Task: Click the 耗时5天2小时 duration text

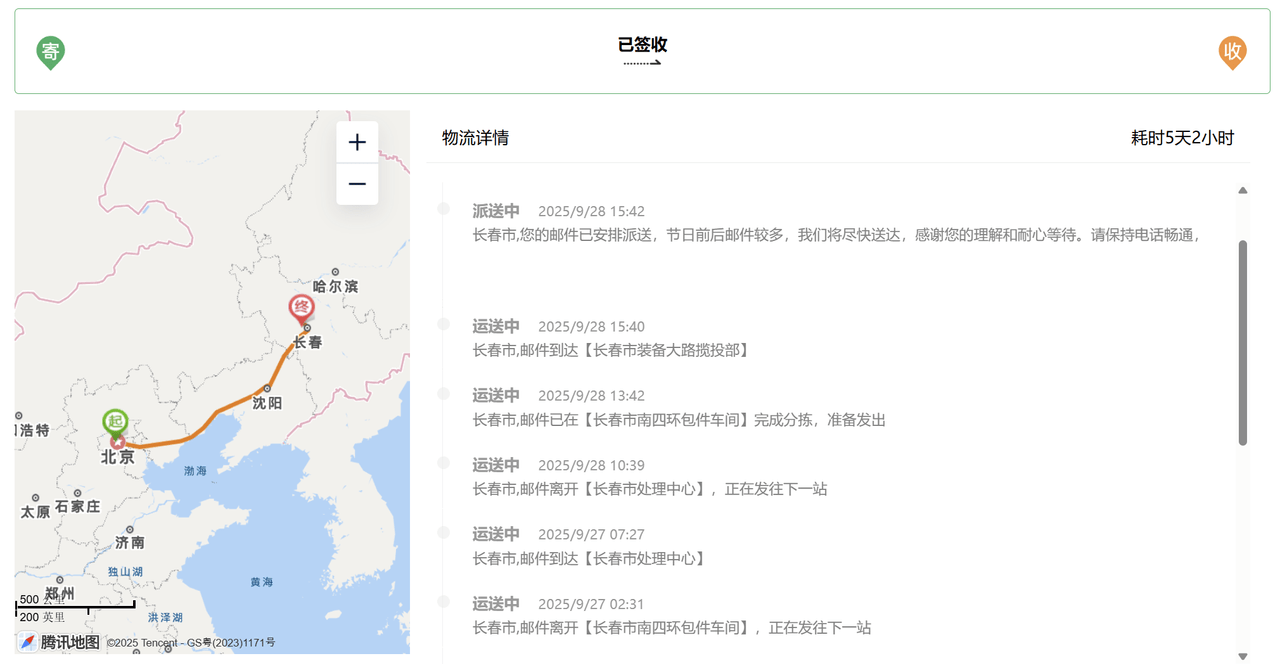Action: [x=1182, y=138]
